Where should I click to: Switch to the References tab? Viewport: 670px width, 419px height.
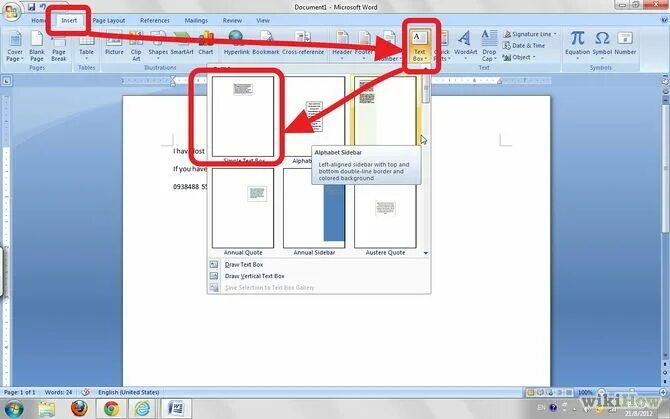(x=155, y=20)
